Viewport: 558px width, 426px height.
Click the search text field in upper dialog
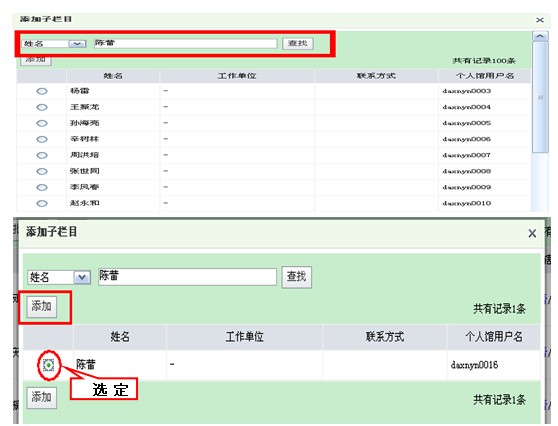click(185, 43)
